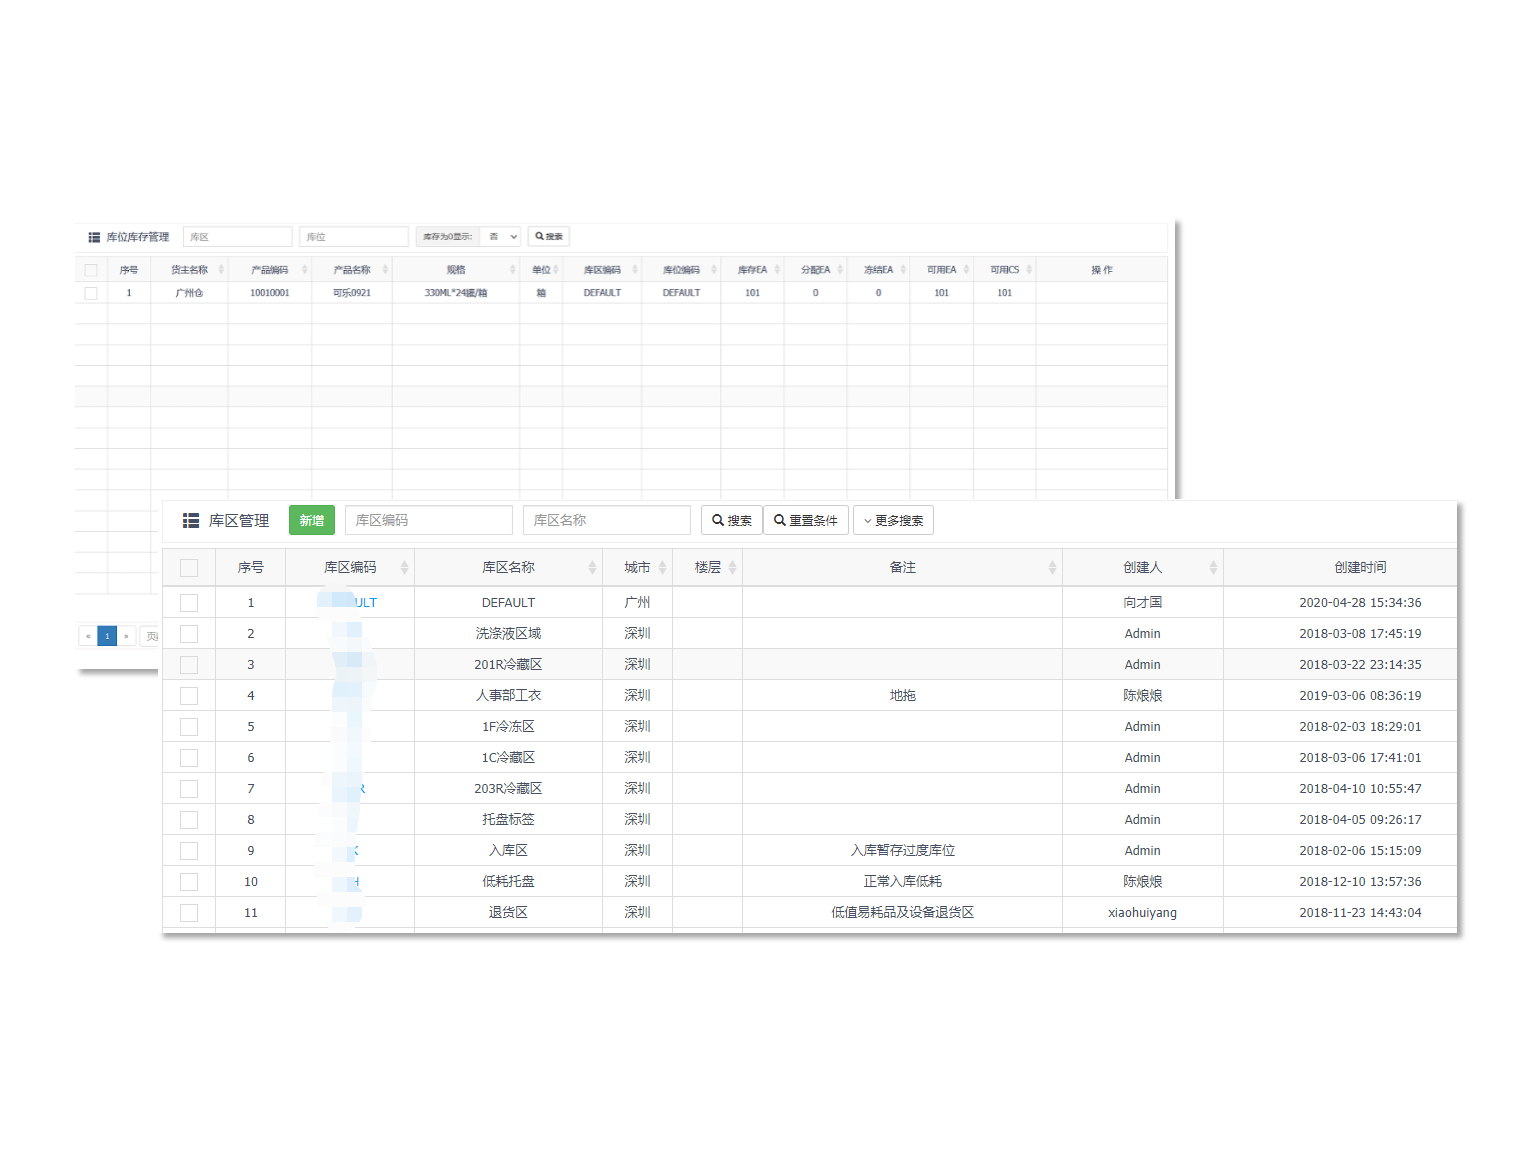Tick checkbox for row 4 人事部工衣

[x=189, y=696]
